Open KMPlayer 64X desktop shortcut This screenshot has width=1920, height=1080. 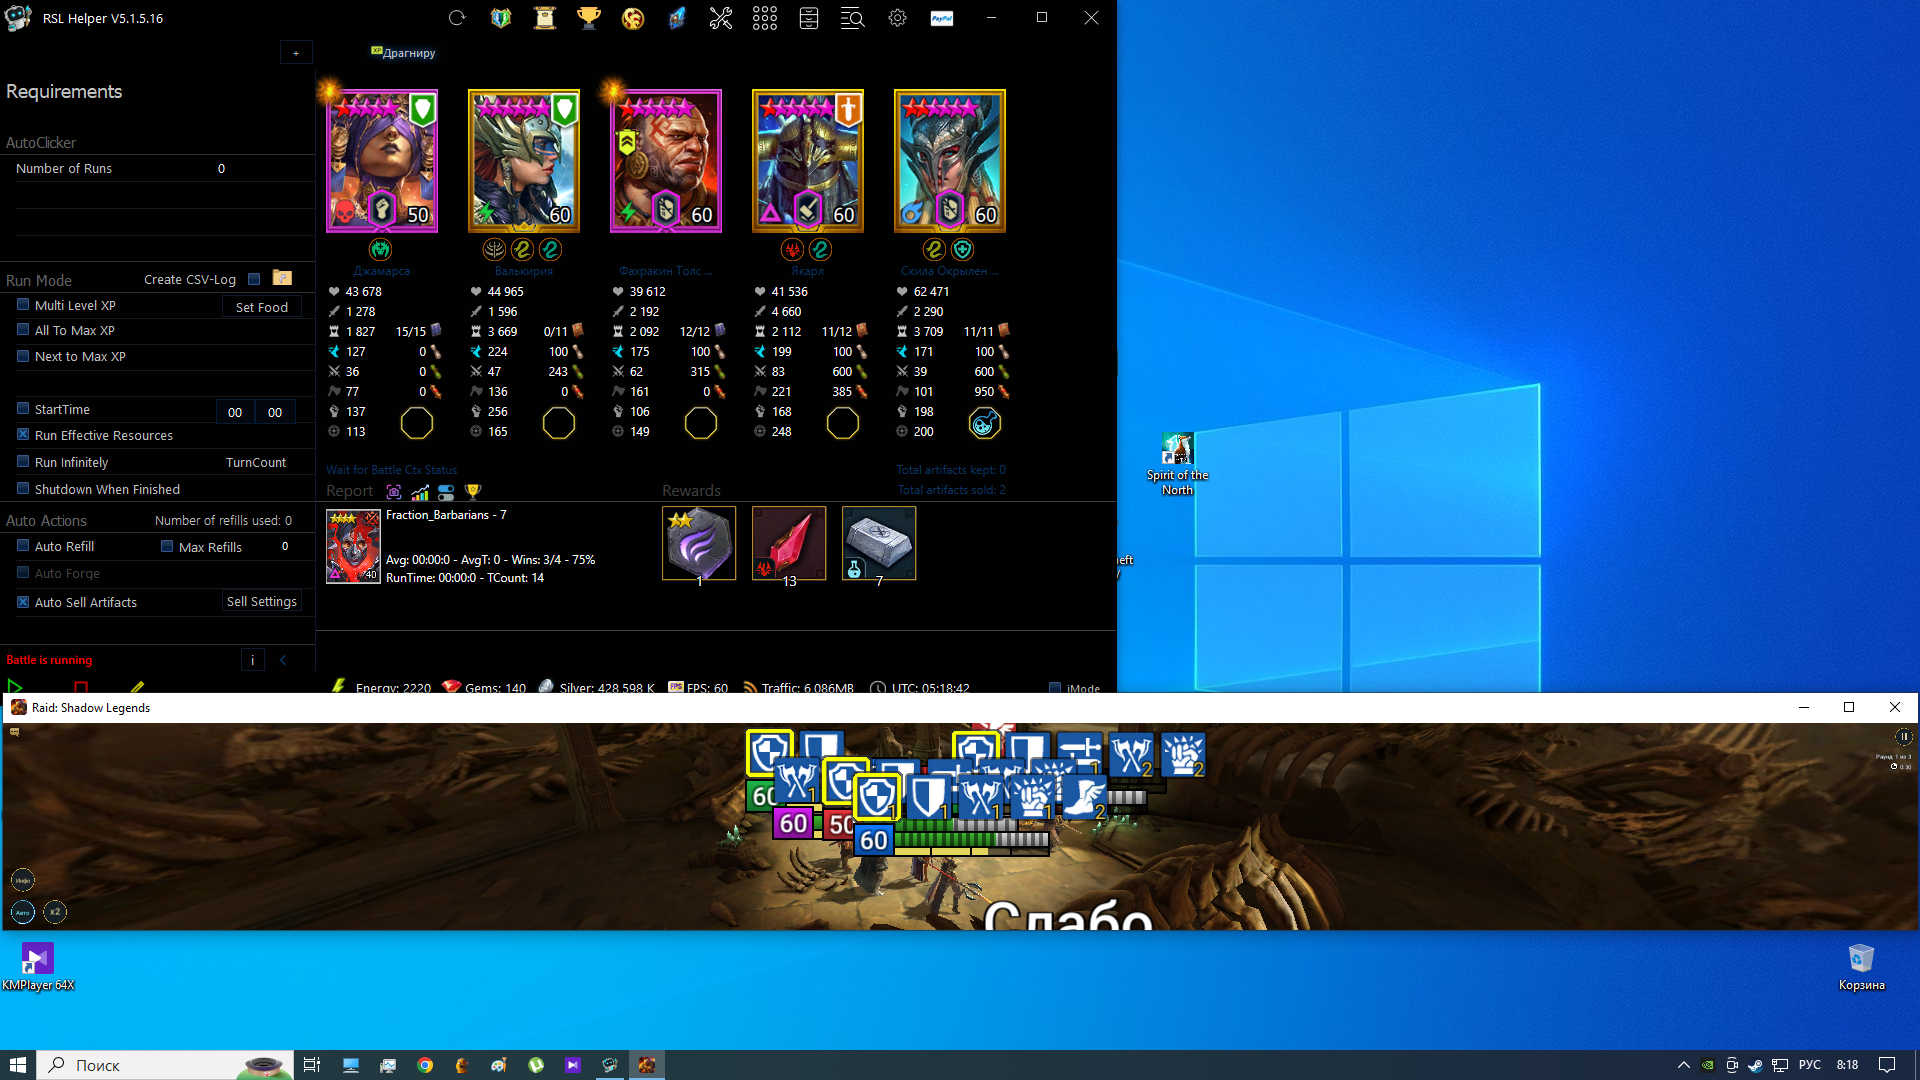click(38, 967)
